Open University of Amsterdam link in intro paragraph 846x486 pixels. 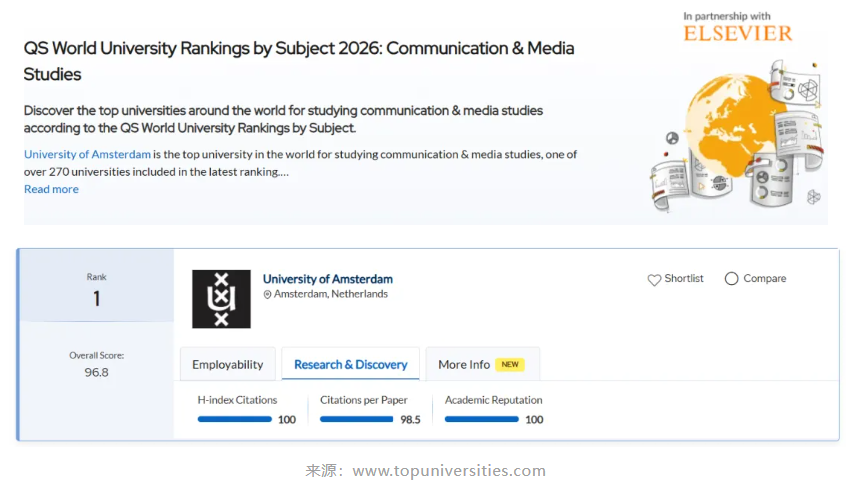point(87,155)
